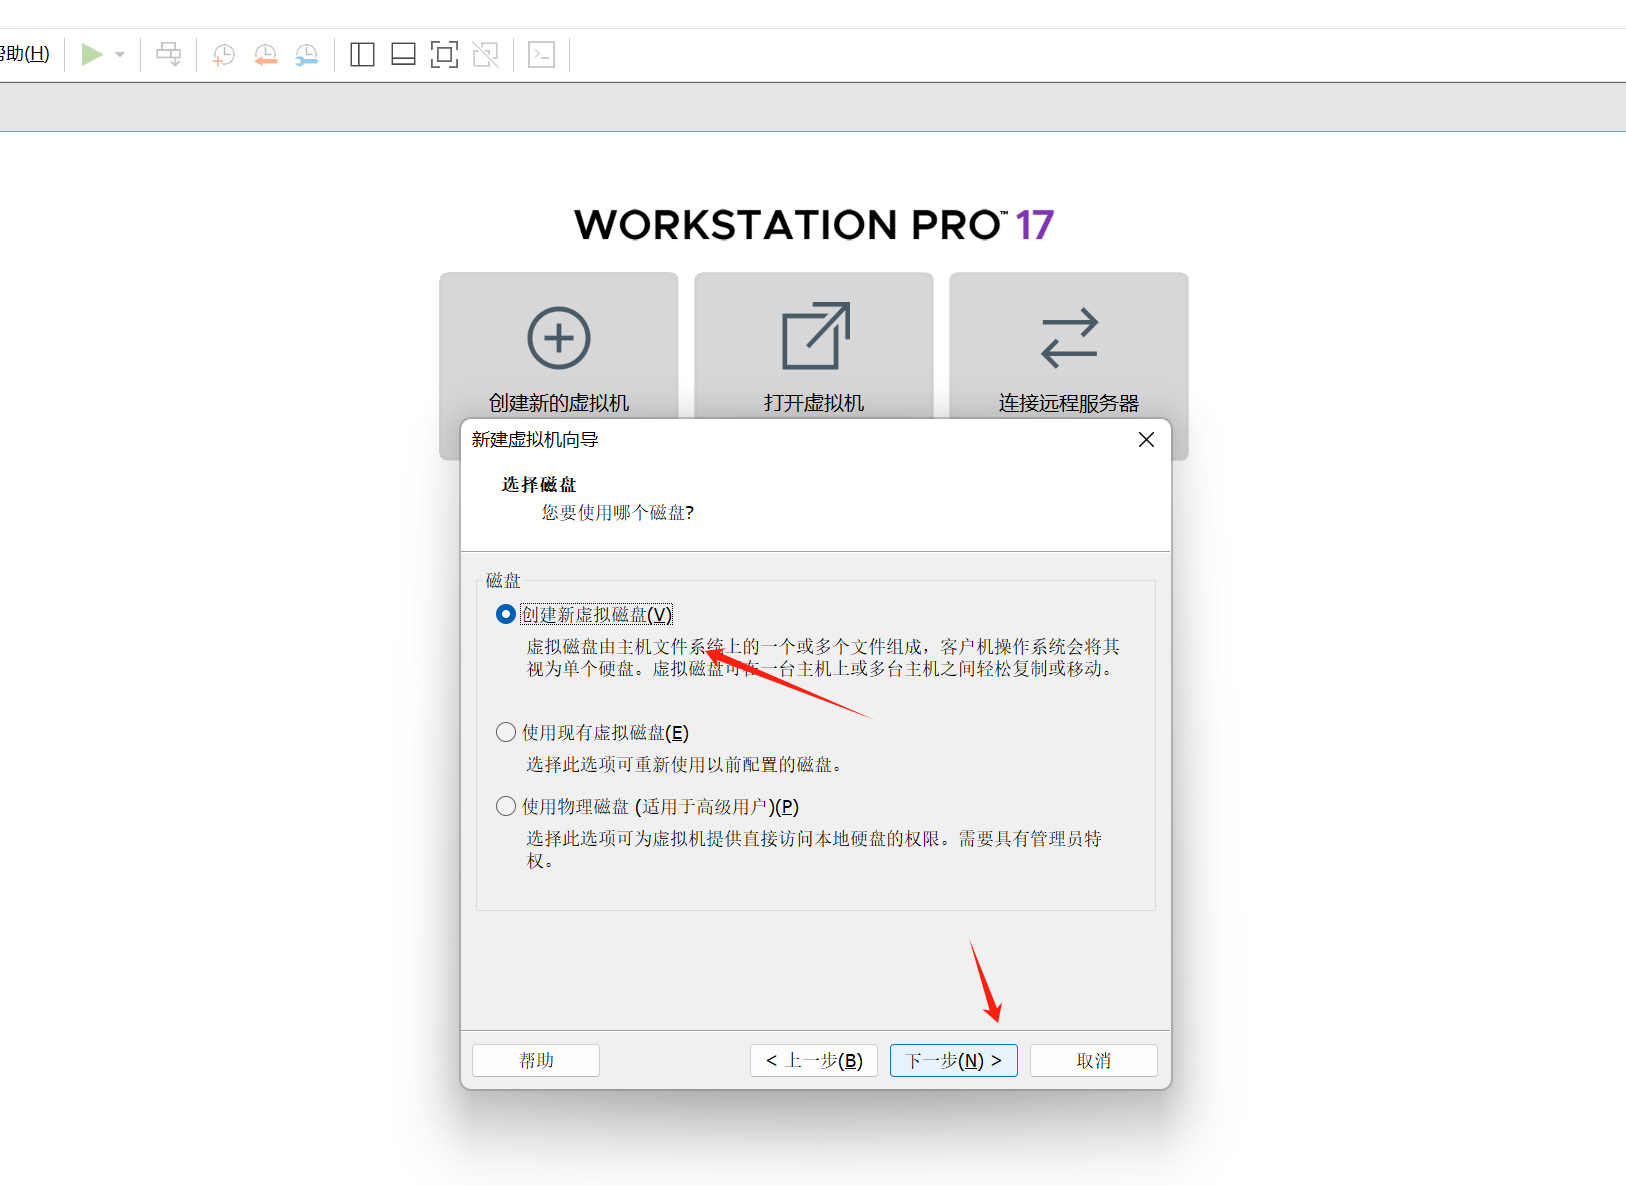1626x1186 pixels.
Task: Click the 您要使用哪个磁盘? subtitle text
Action: coord(618,513)
